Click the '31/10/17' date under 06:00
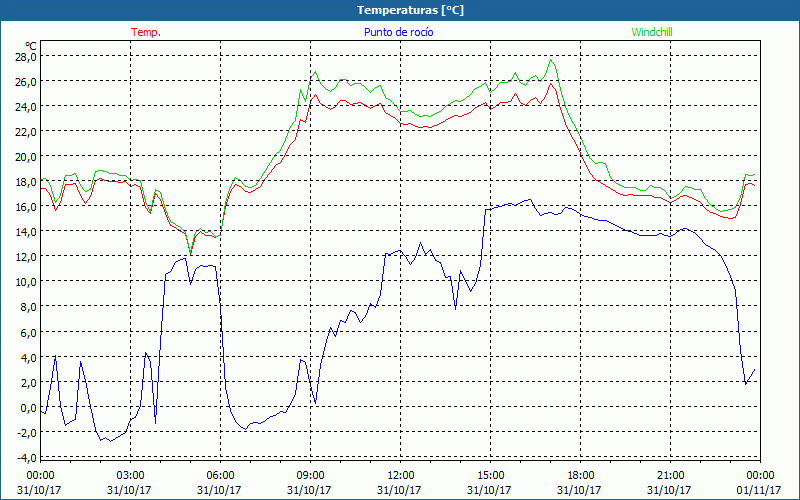 pos(219,490)
